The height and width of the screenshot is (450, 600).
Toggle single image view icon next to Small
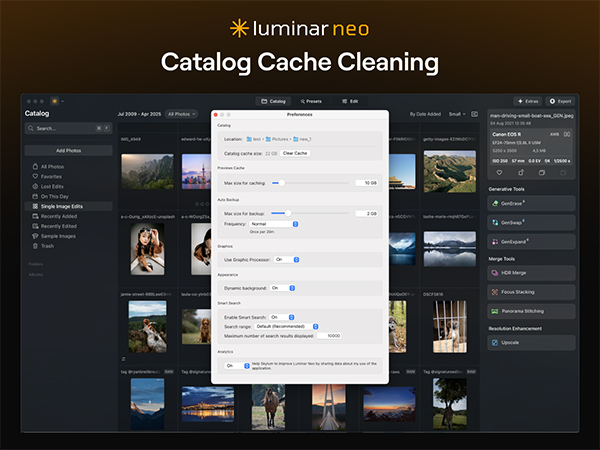tap(474, 114)
